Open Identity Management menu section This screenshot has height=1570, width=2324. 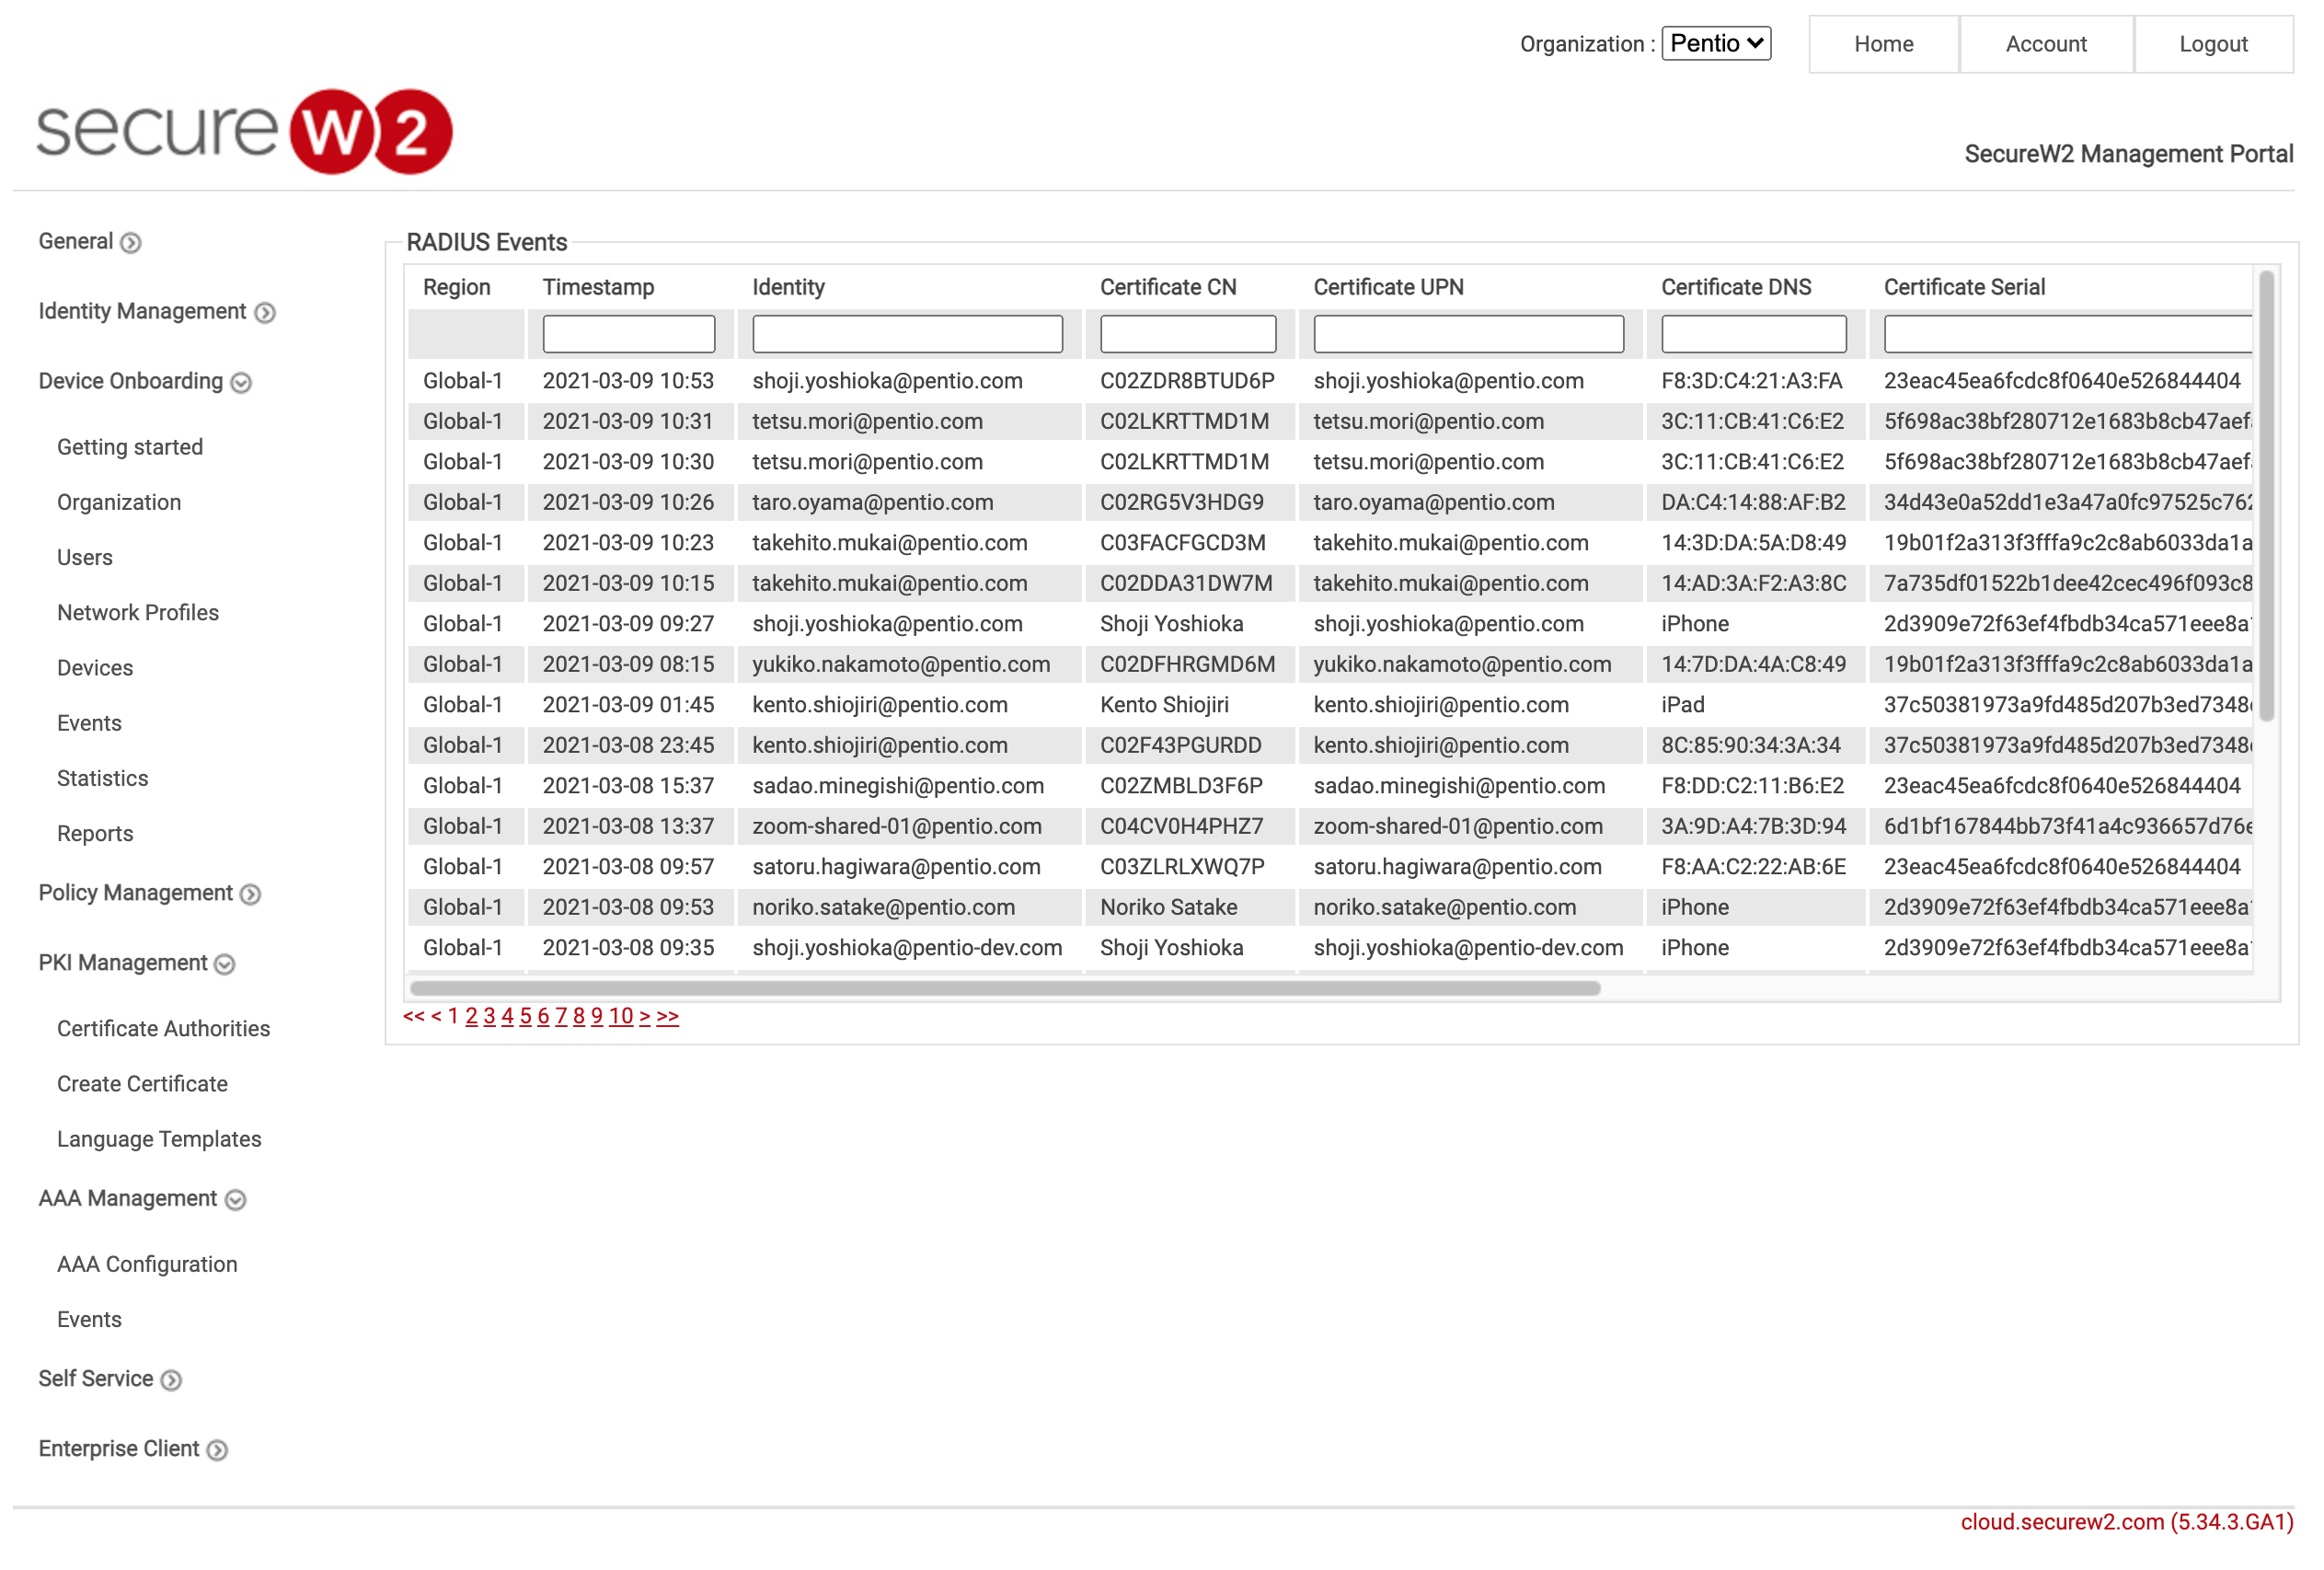point(142,311)
